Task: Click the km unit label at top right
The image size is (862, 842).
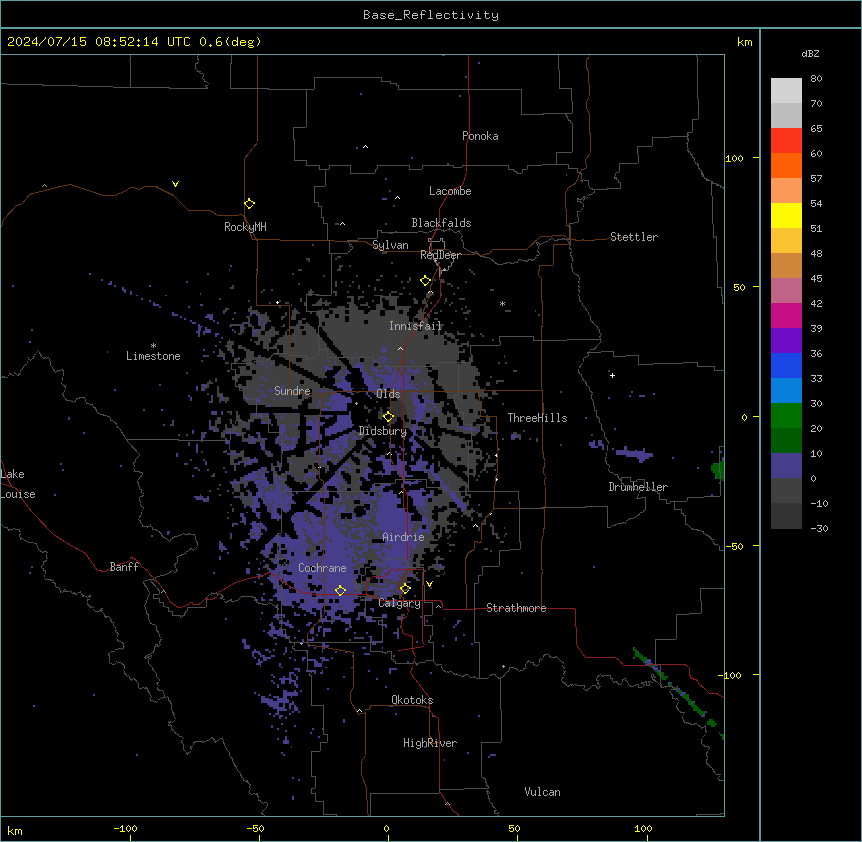Action: (744, 42)
